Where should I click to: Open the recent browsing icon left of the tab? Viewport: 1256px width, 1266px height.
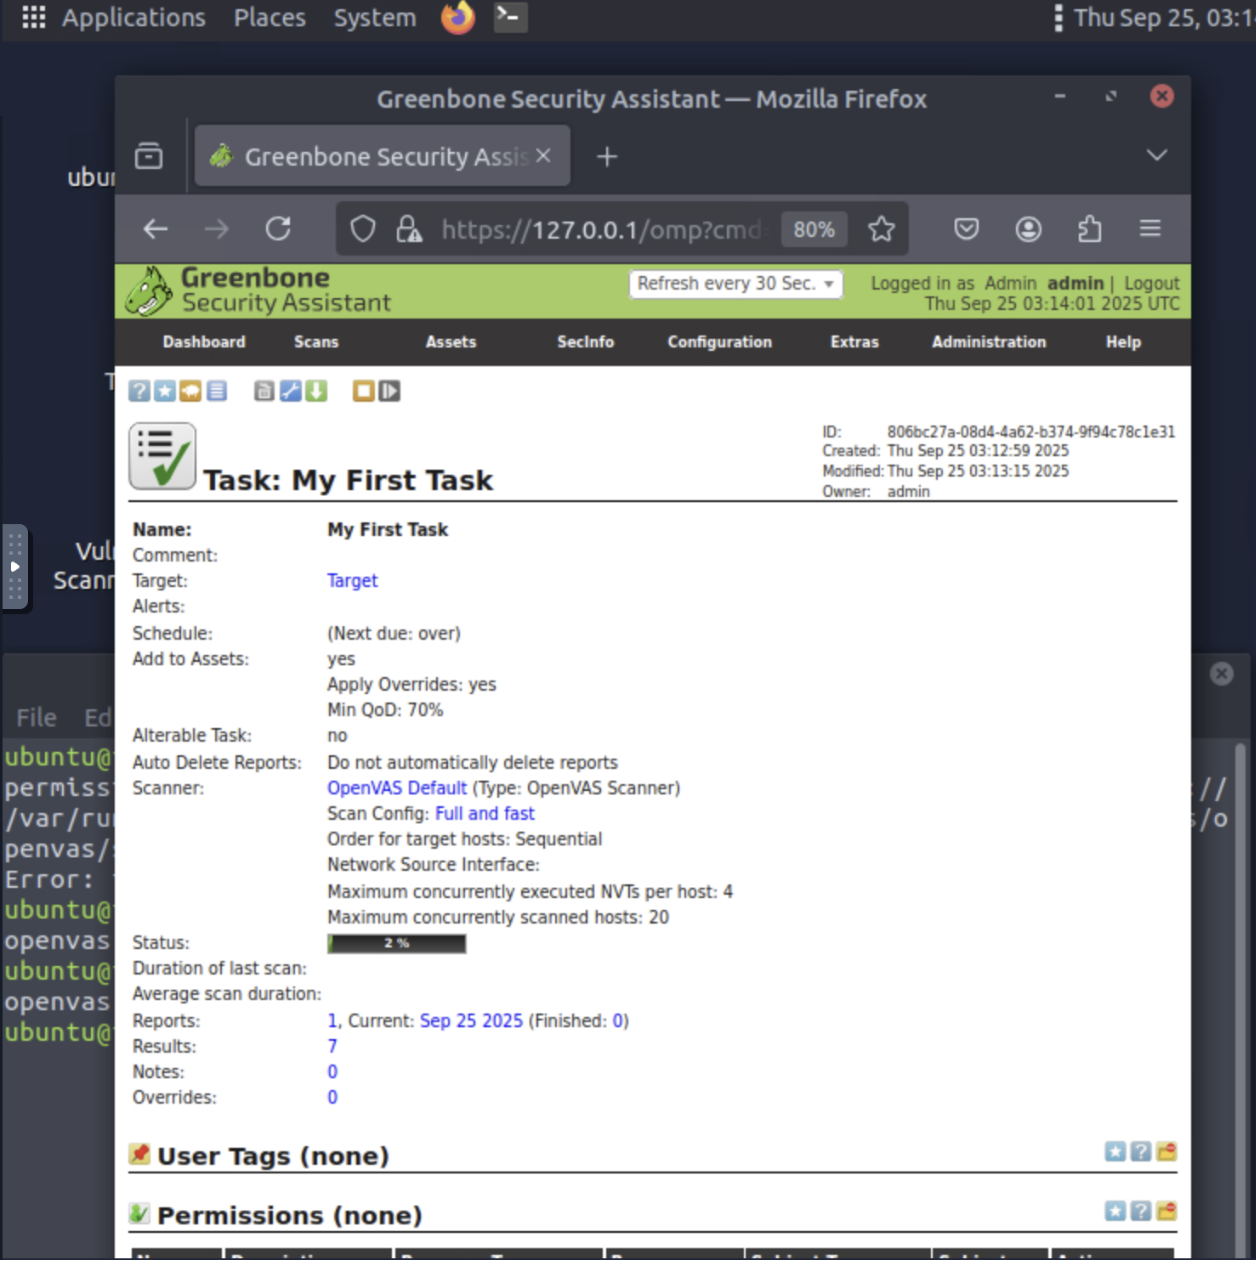click(149, 156)
